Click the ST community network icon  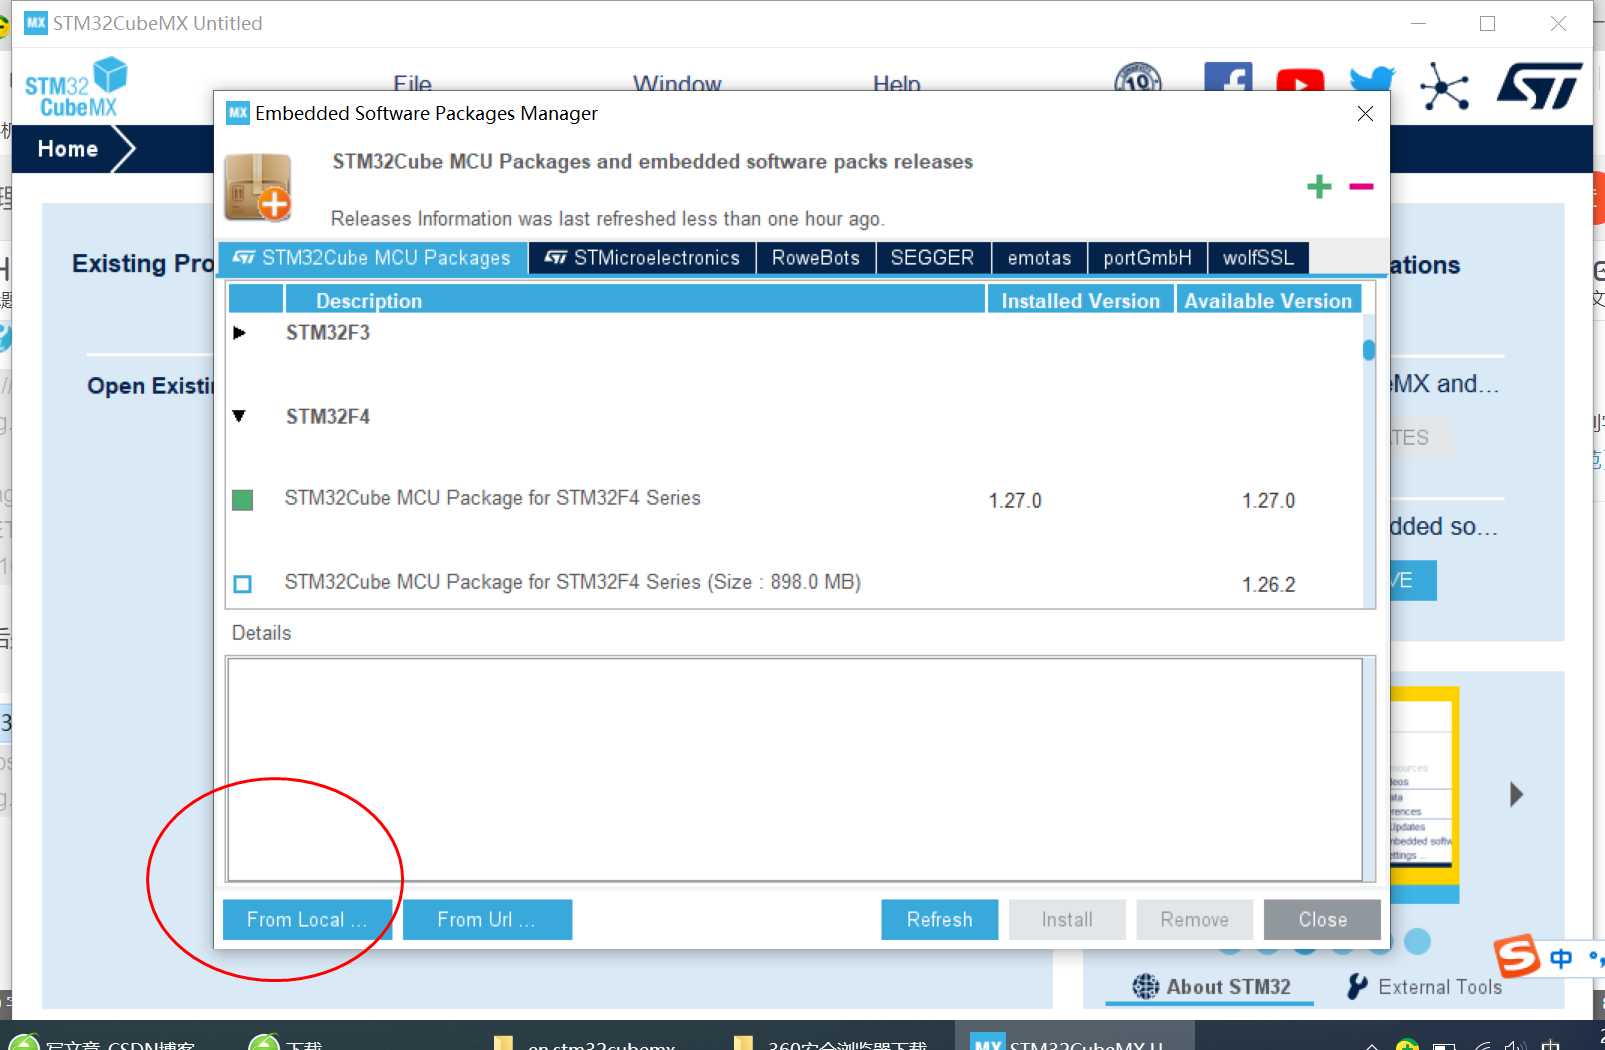(1444, 86)
